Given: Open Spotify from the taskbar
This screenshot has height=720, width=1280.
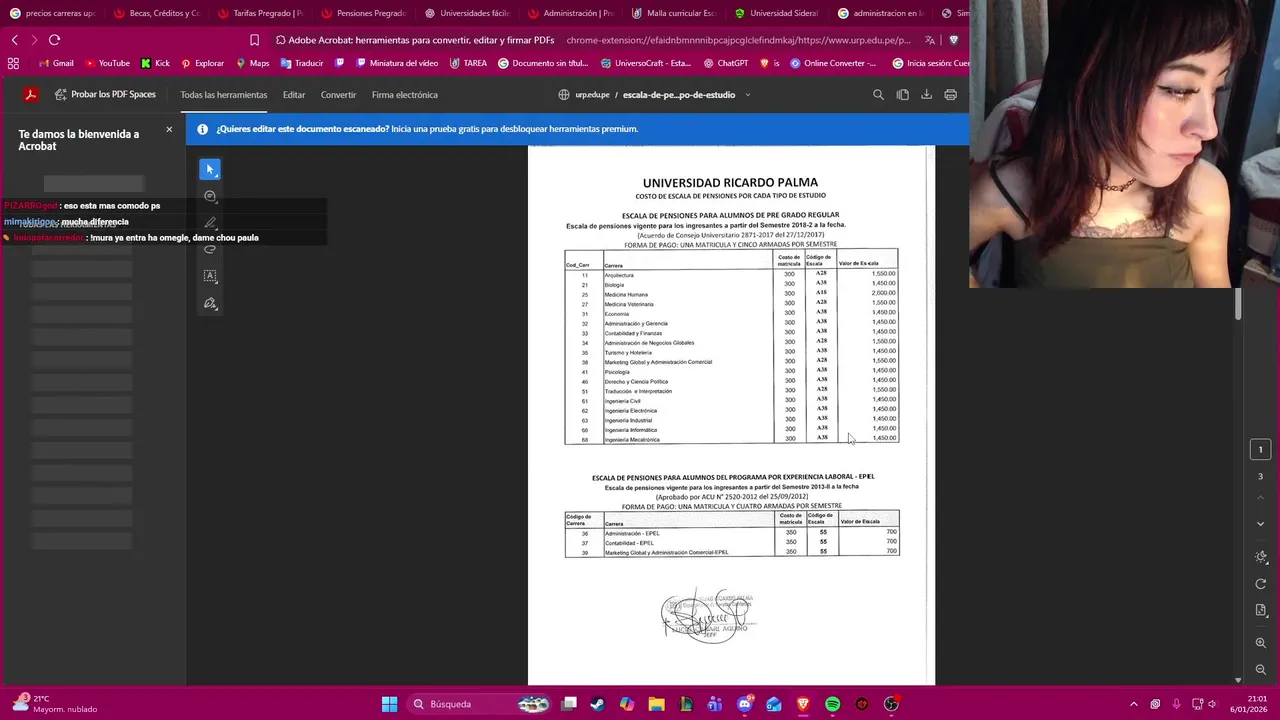Looking at the screenshot, I should point(832,704).
